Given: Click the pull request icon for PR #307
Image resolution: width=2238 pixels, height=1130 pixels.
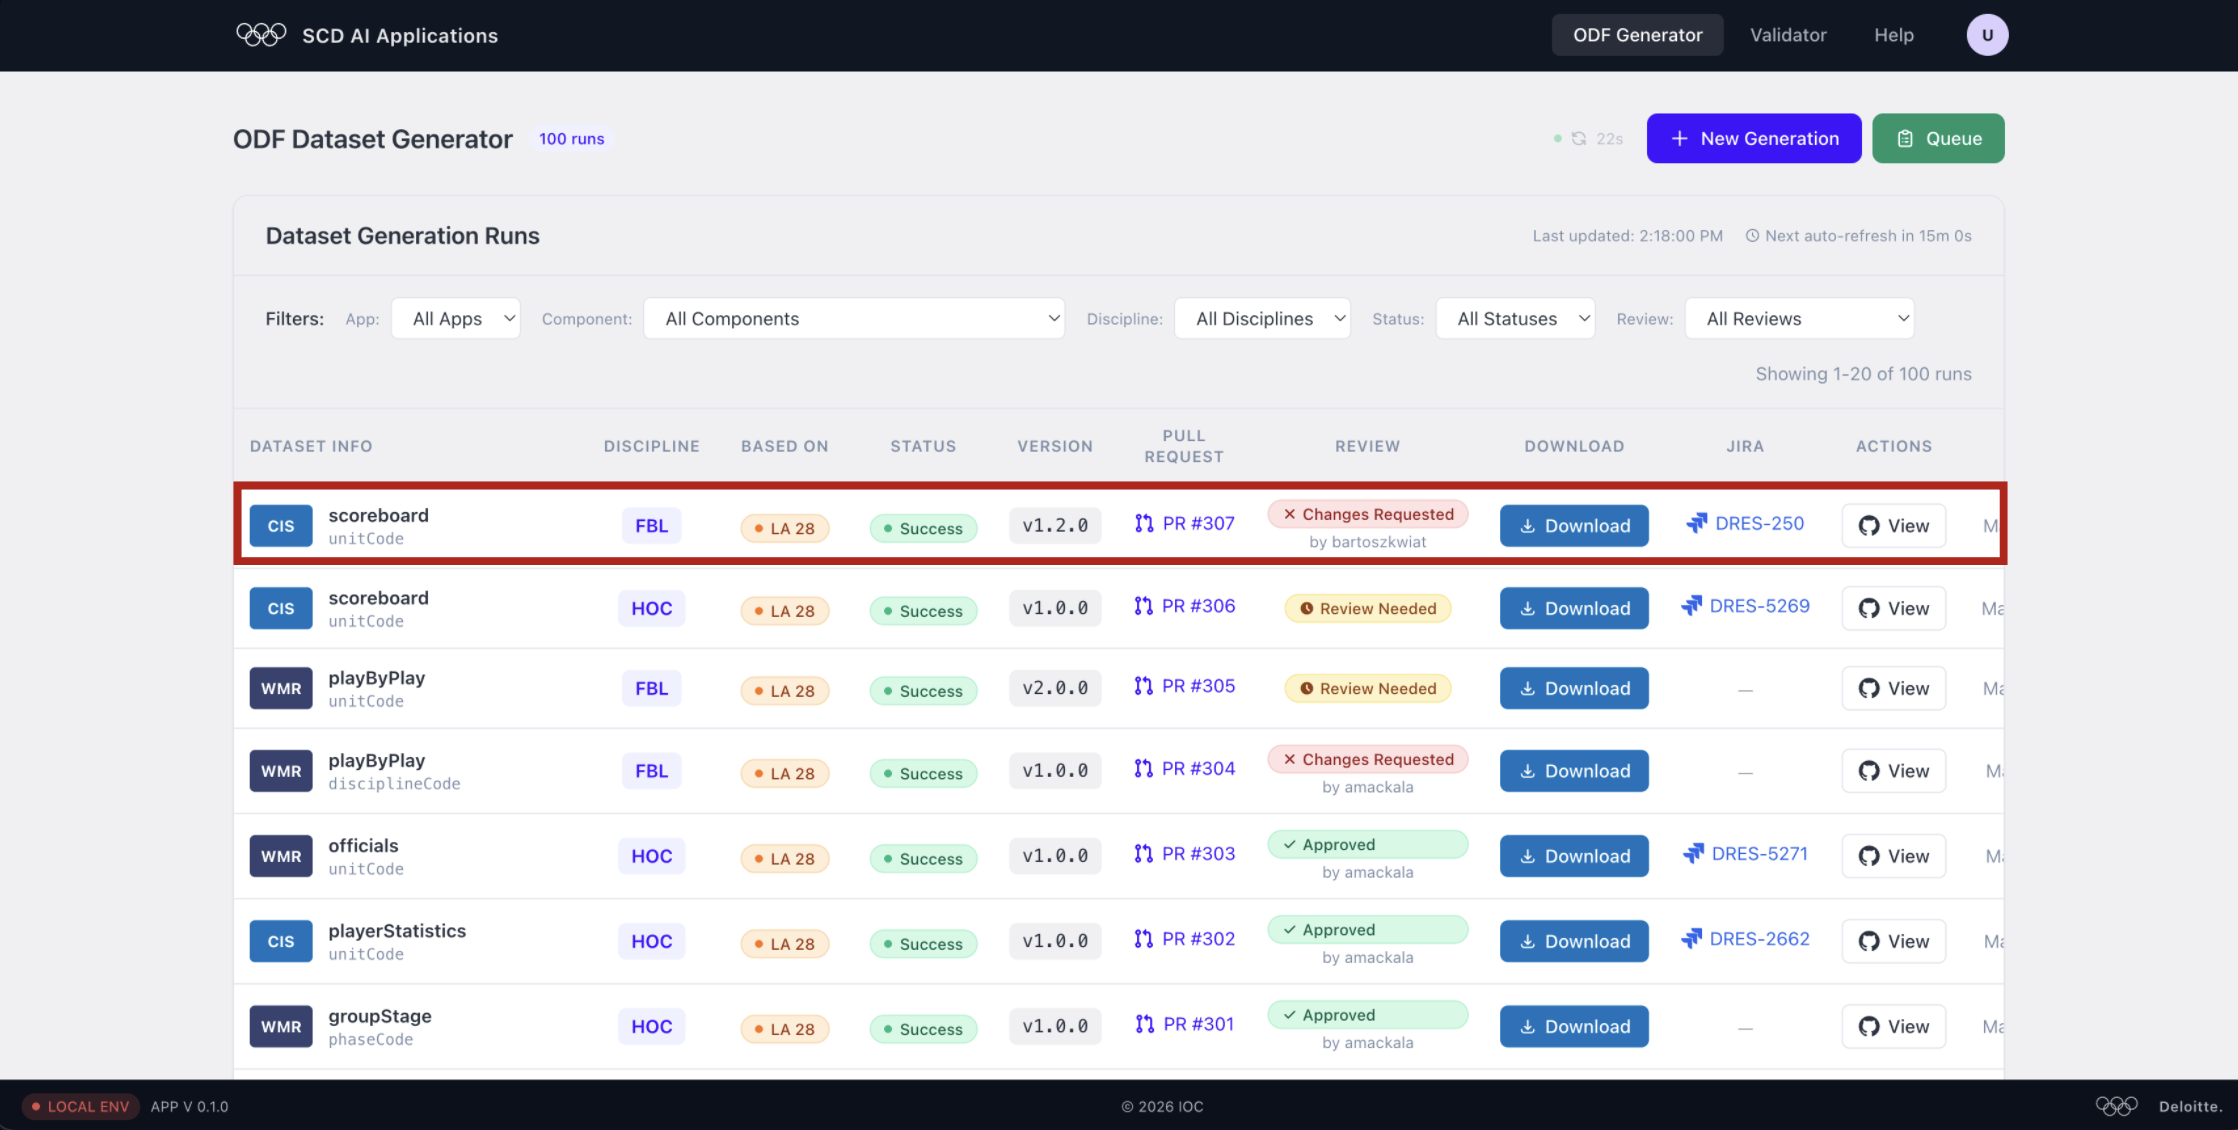Looking at the screenshot, I should click(x=1144, y=523).
